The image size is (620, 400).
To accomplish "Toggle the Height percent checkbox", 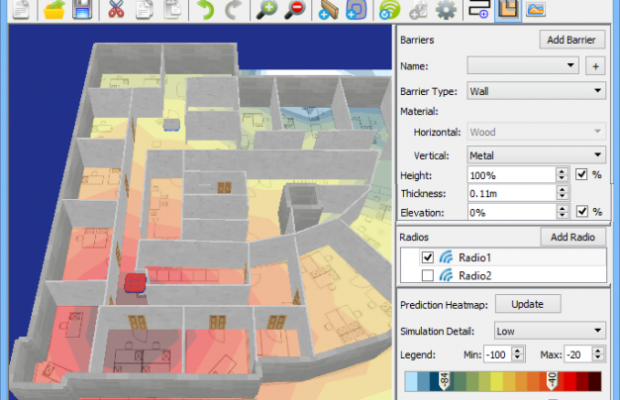I will click(582, 174).
